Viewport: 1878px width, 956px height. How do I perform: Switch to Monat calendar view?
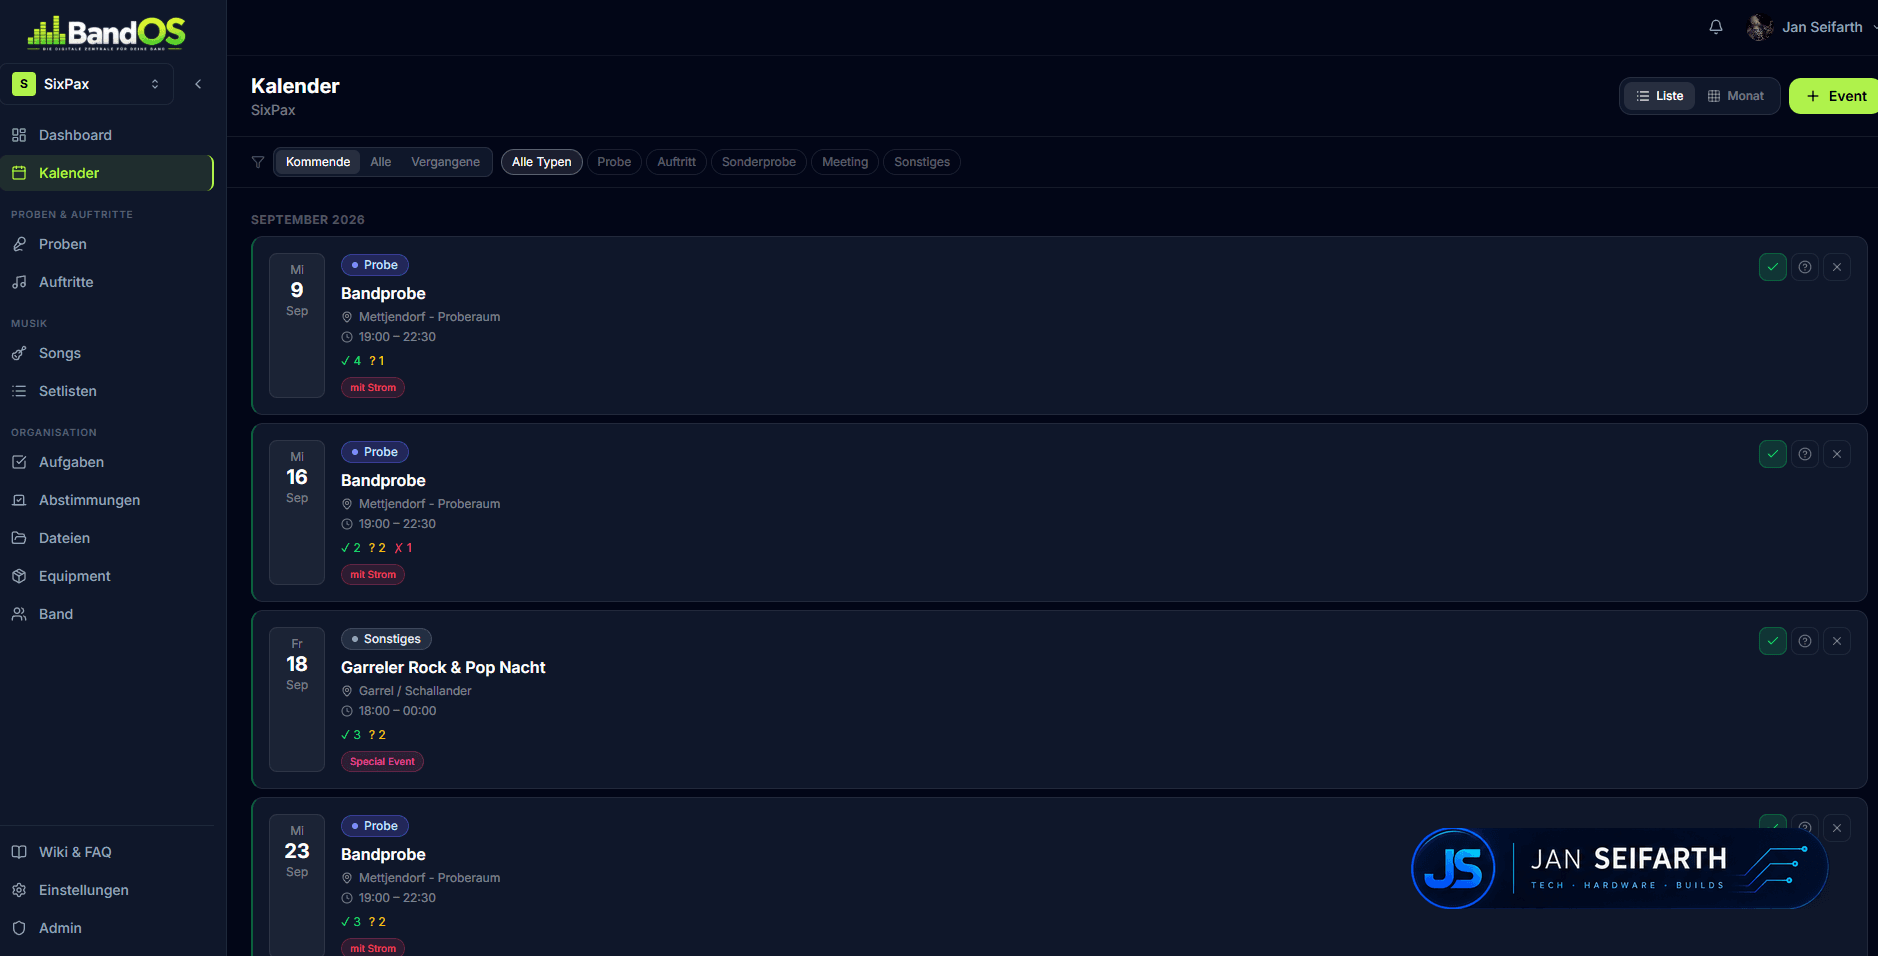(x=1736, y=96)
